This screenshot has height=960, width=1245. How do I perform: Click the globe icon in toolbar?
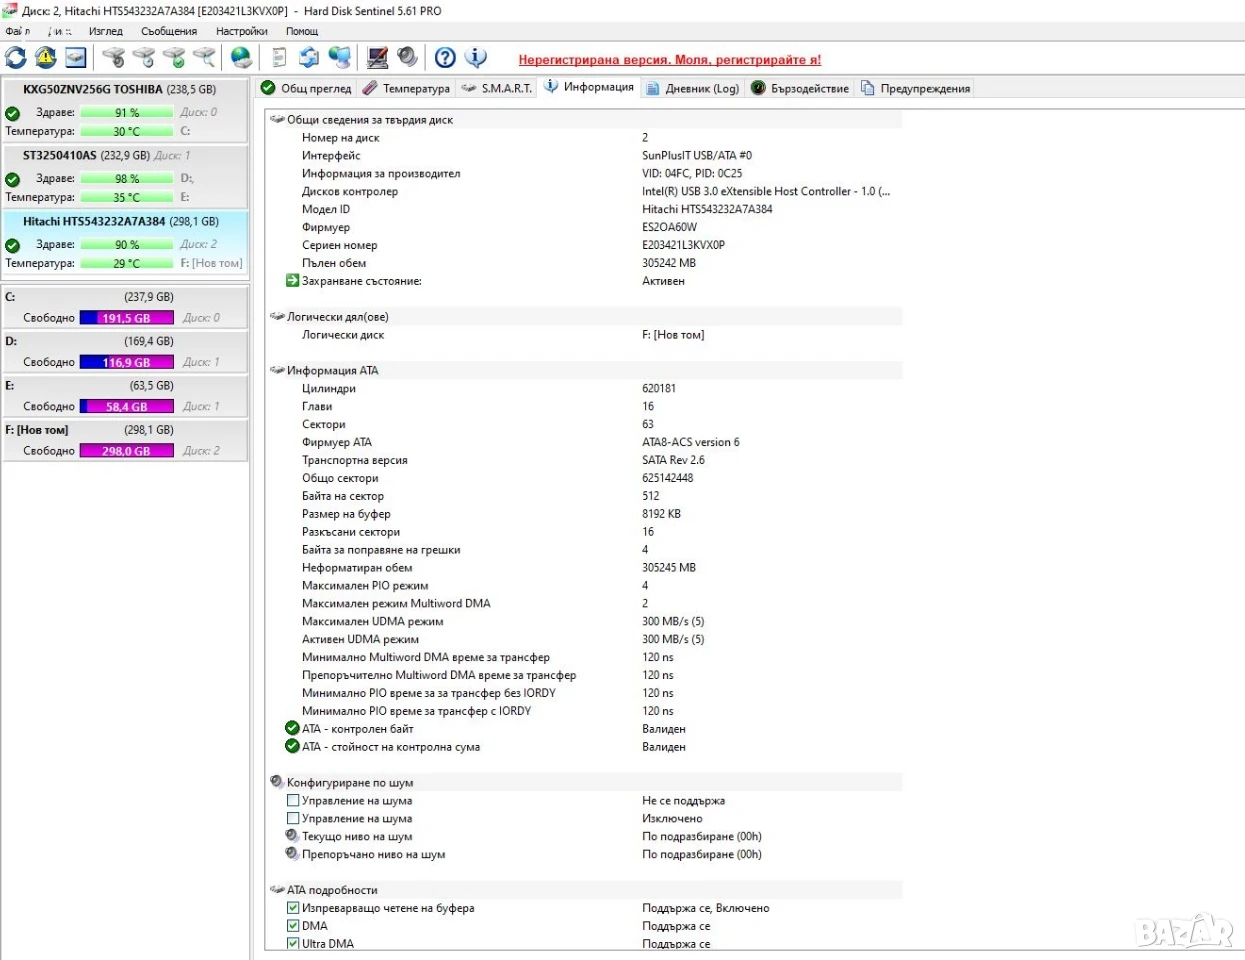pos(241,57)
